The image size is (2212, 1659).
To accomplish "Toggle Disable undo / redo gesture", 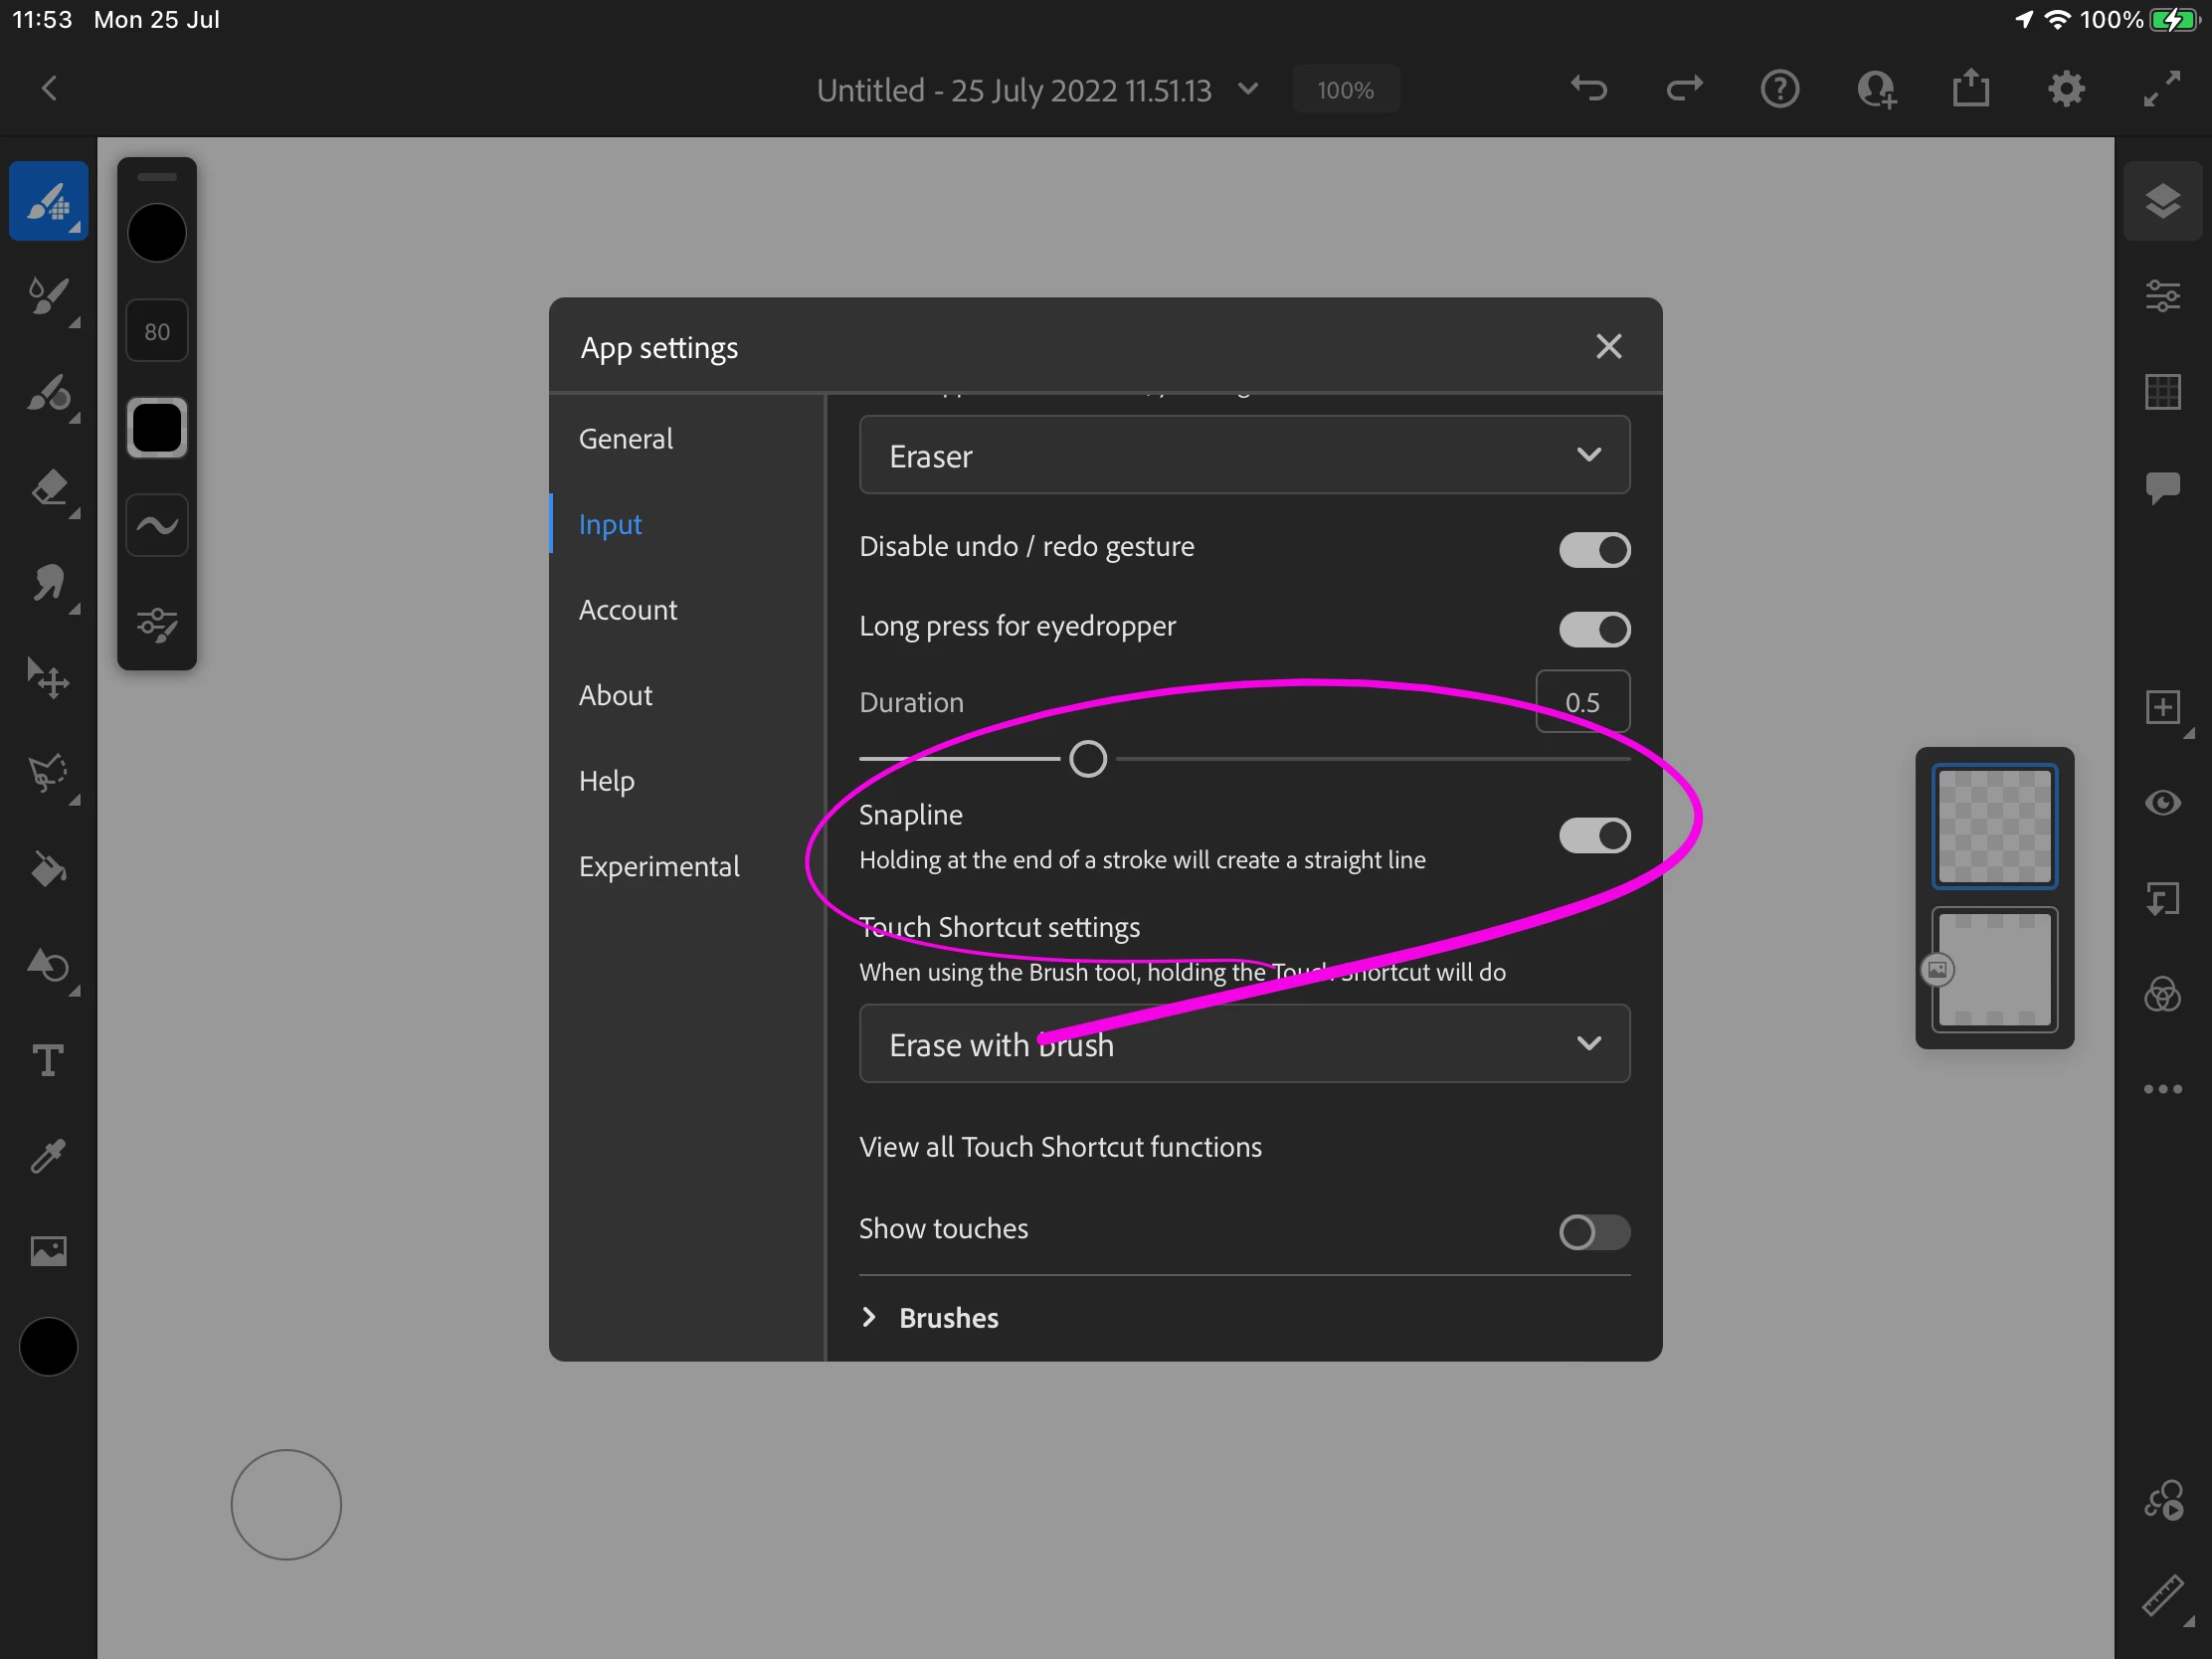I will [1594, 550].
